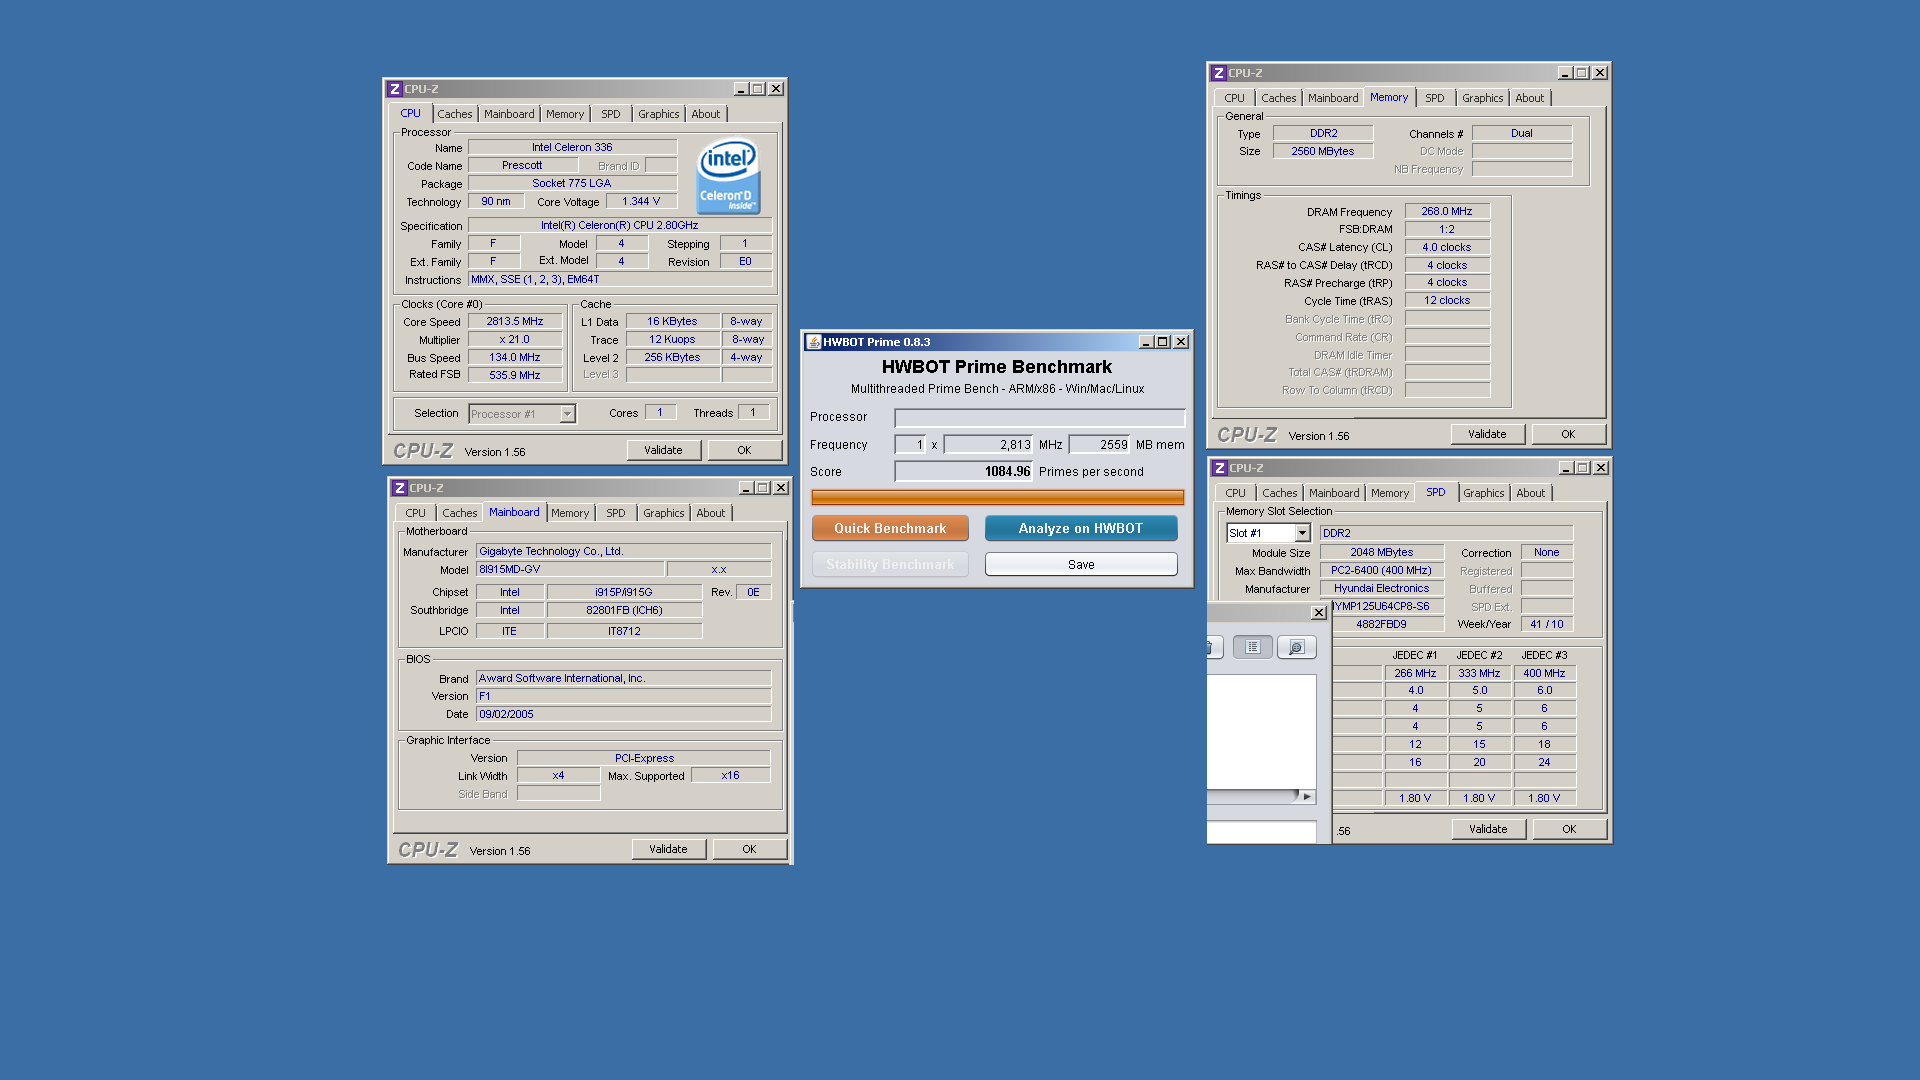Click the orange benchmark progress bar
This screenshot has height=1080, width=1920.
pyautogui.click(x=997, y=497)
